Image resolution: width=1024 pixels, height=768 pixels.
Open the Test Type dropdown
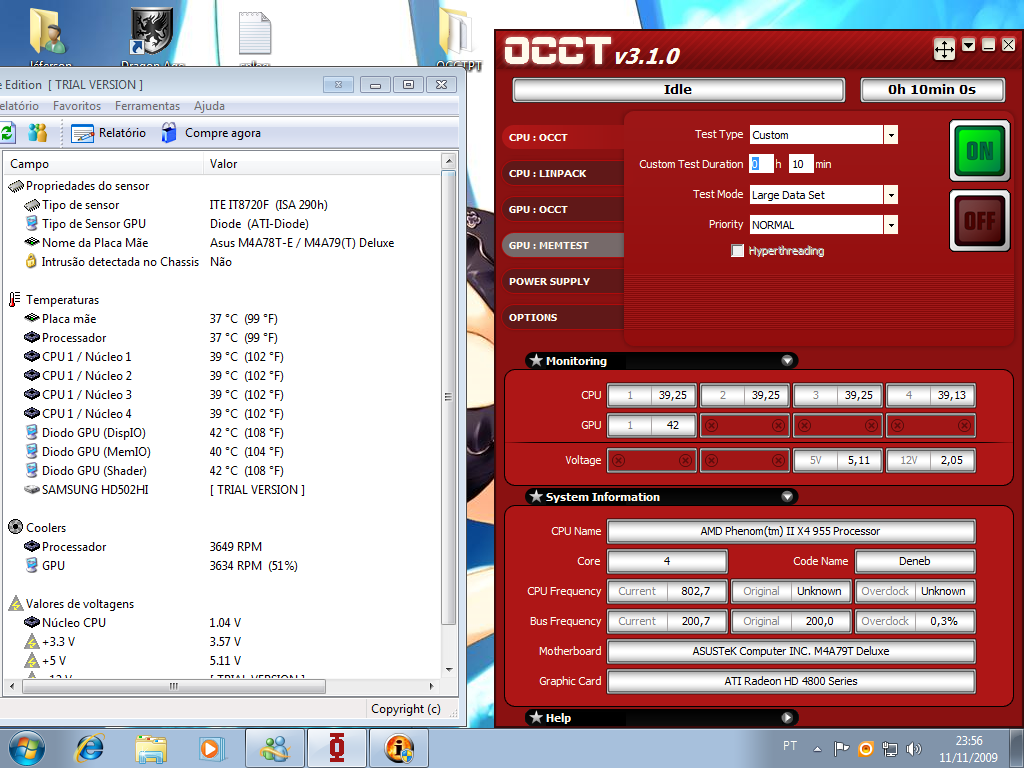coord(890,135)
